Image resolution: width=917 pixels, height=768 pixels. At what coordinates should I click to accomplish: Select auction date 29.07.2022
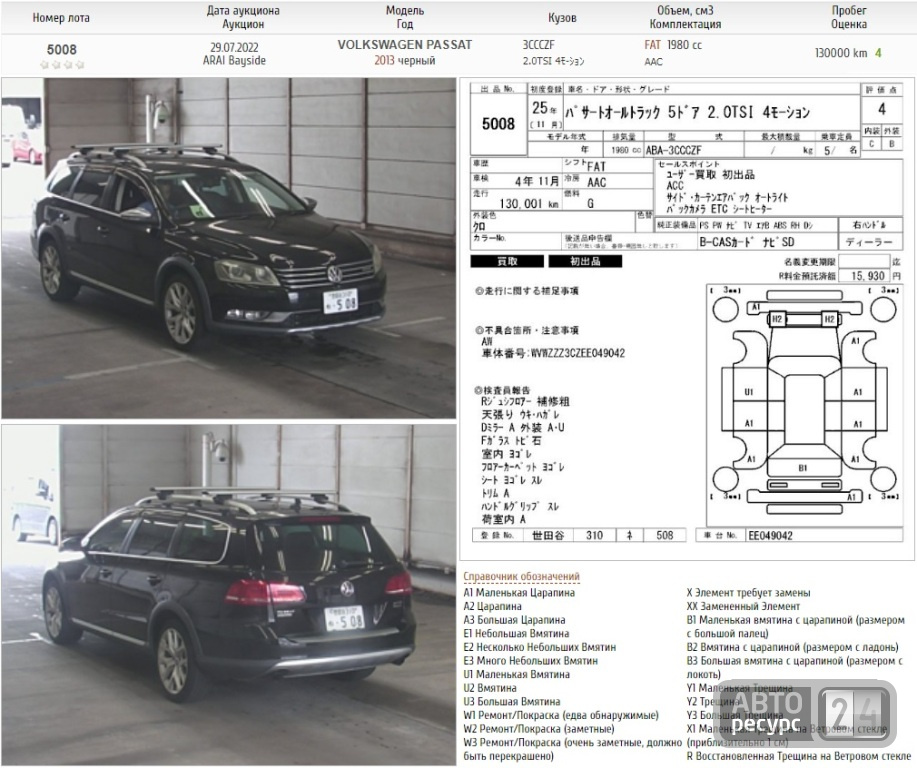[234, 47]
